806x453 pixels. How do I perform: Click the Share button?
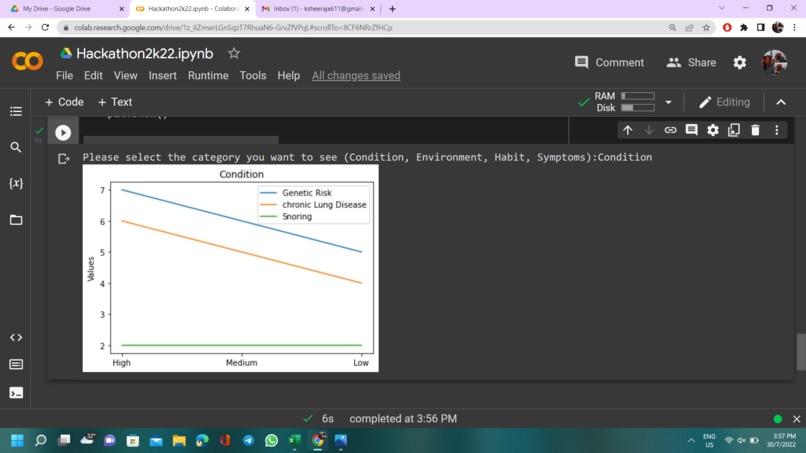pyautogui.click(x=691, y=62)
